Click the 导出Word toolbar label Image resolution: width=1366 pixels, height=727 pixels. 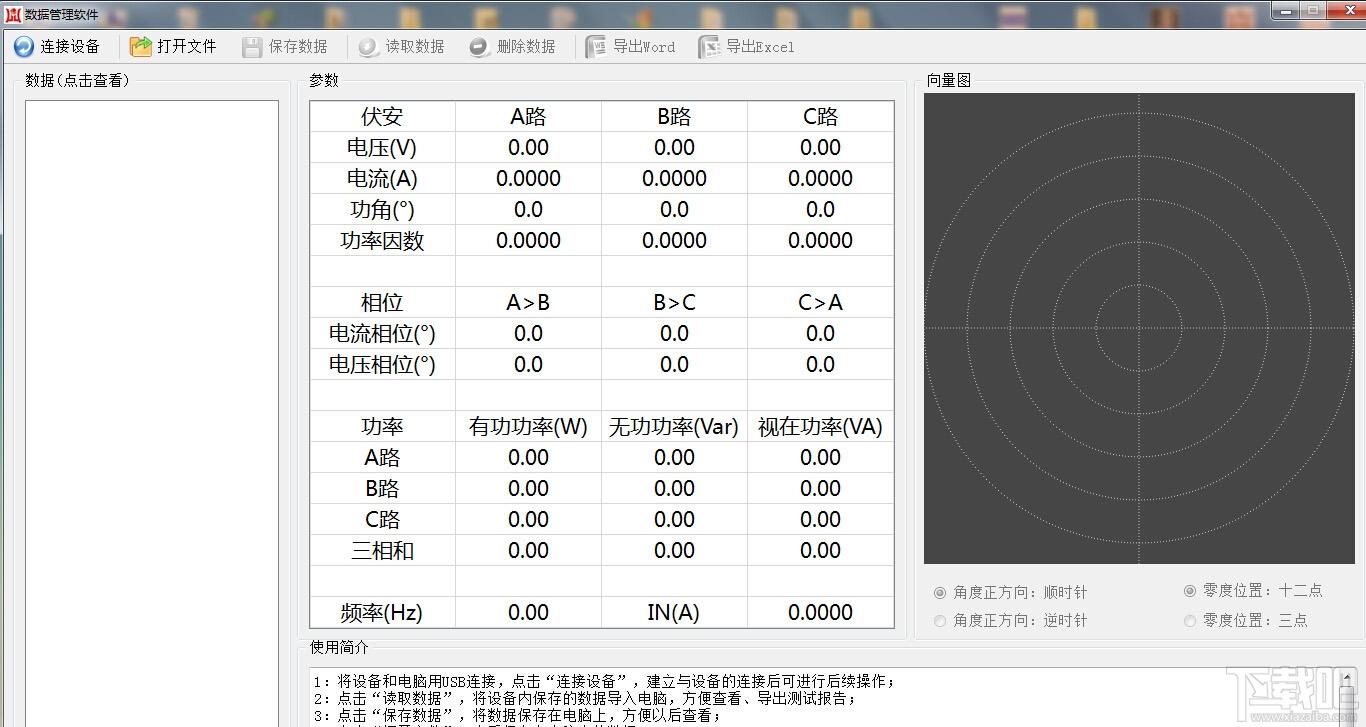coord(644,47)
